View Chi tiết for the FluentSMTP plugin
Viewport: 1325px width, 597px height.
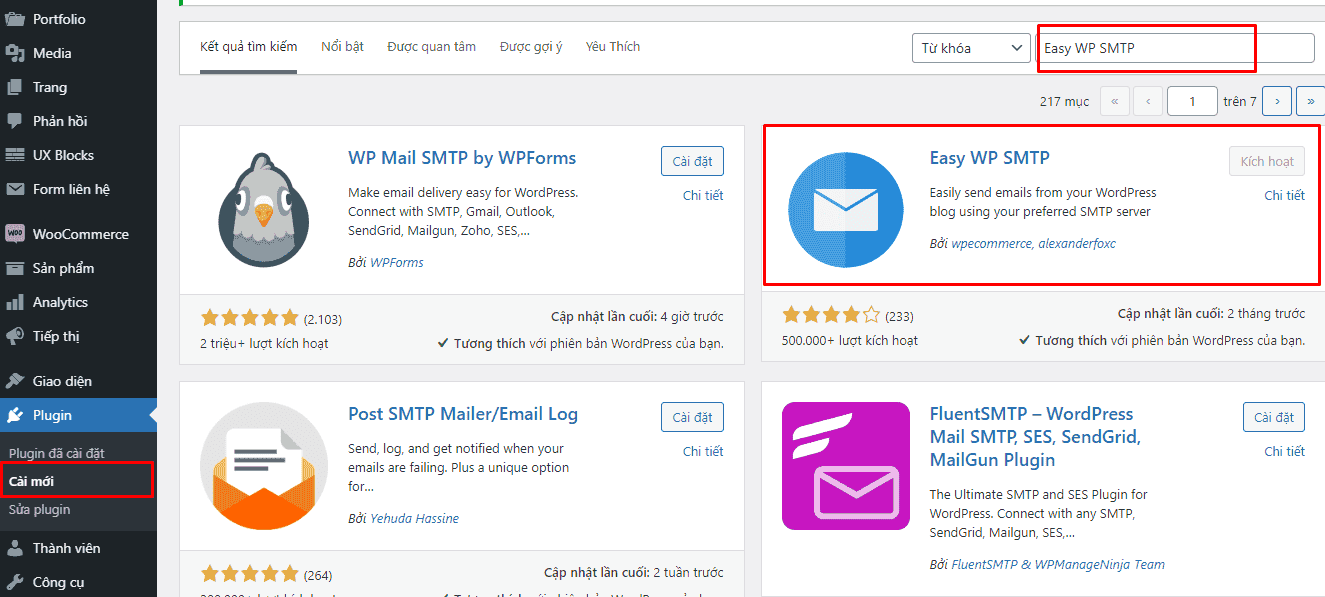pyautogui.click(x=1284, y=451)
